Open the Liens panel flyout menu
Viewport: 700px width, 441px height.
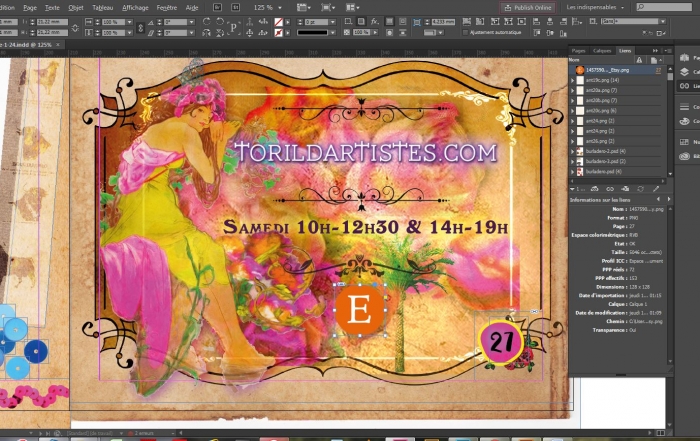point(668,50)
